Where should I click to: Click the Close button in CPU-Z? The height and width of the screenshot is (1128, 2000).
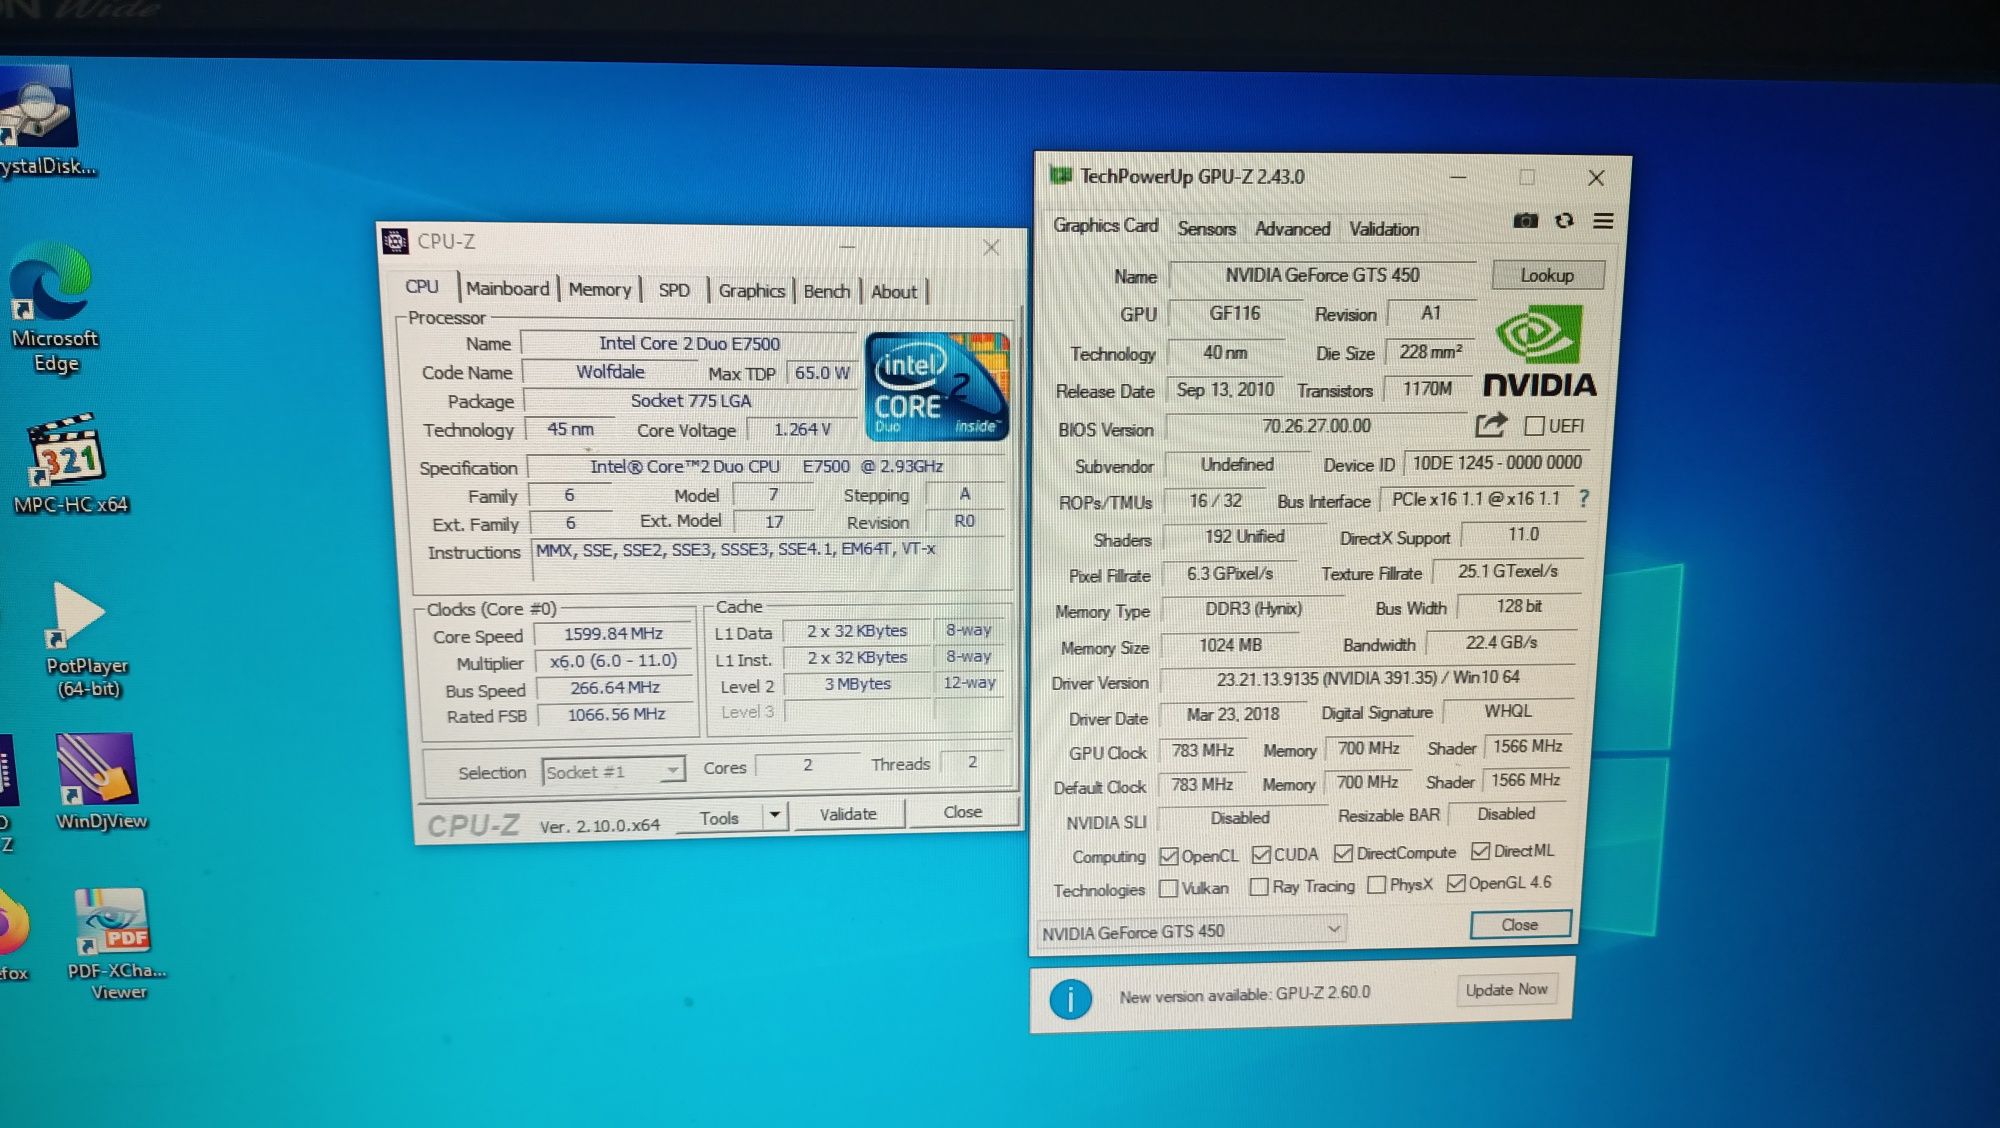point(962,812)
